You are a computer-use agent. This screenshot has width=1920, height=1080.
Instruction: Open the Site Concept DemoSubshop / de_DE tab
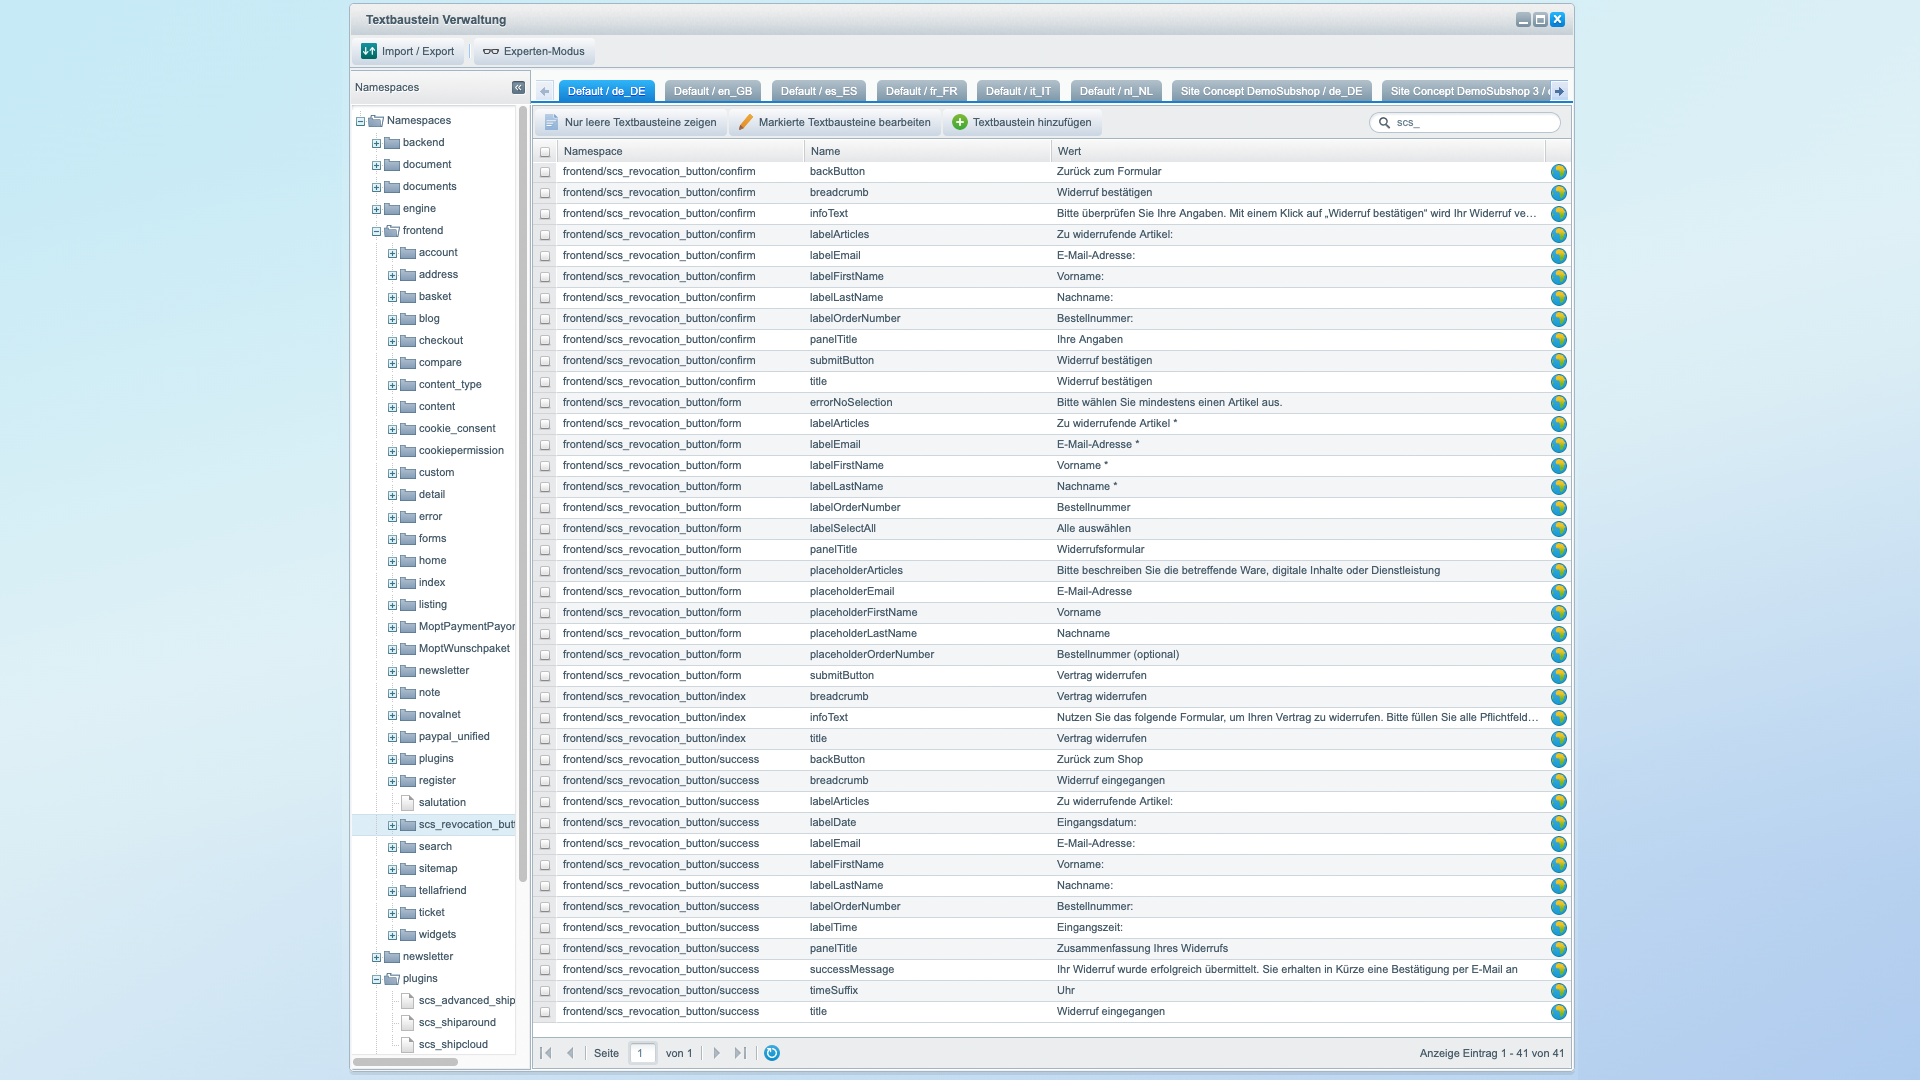coord(1271,91)
